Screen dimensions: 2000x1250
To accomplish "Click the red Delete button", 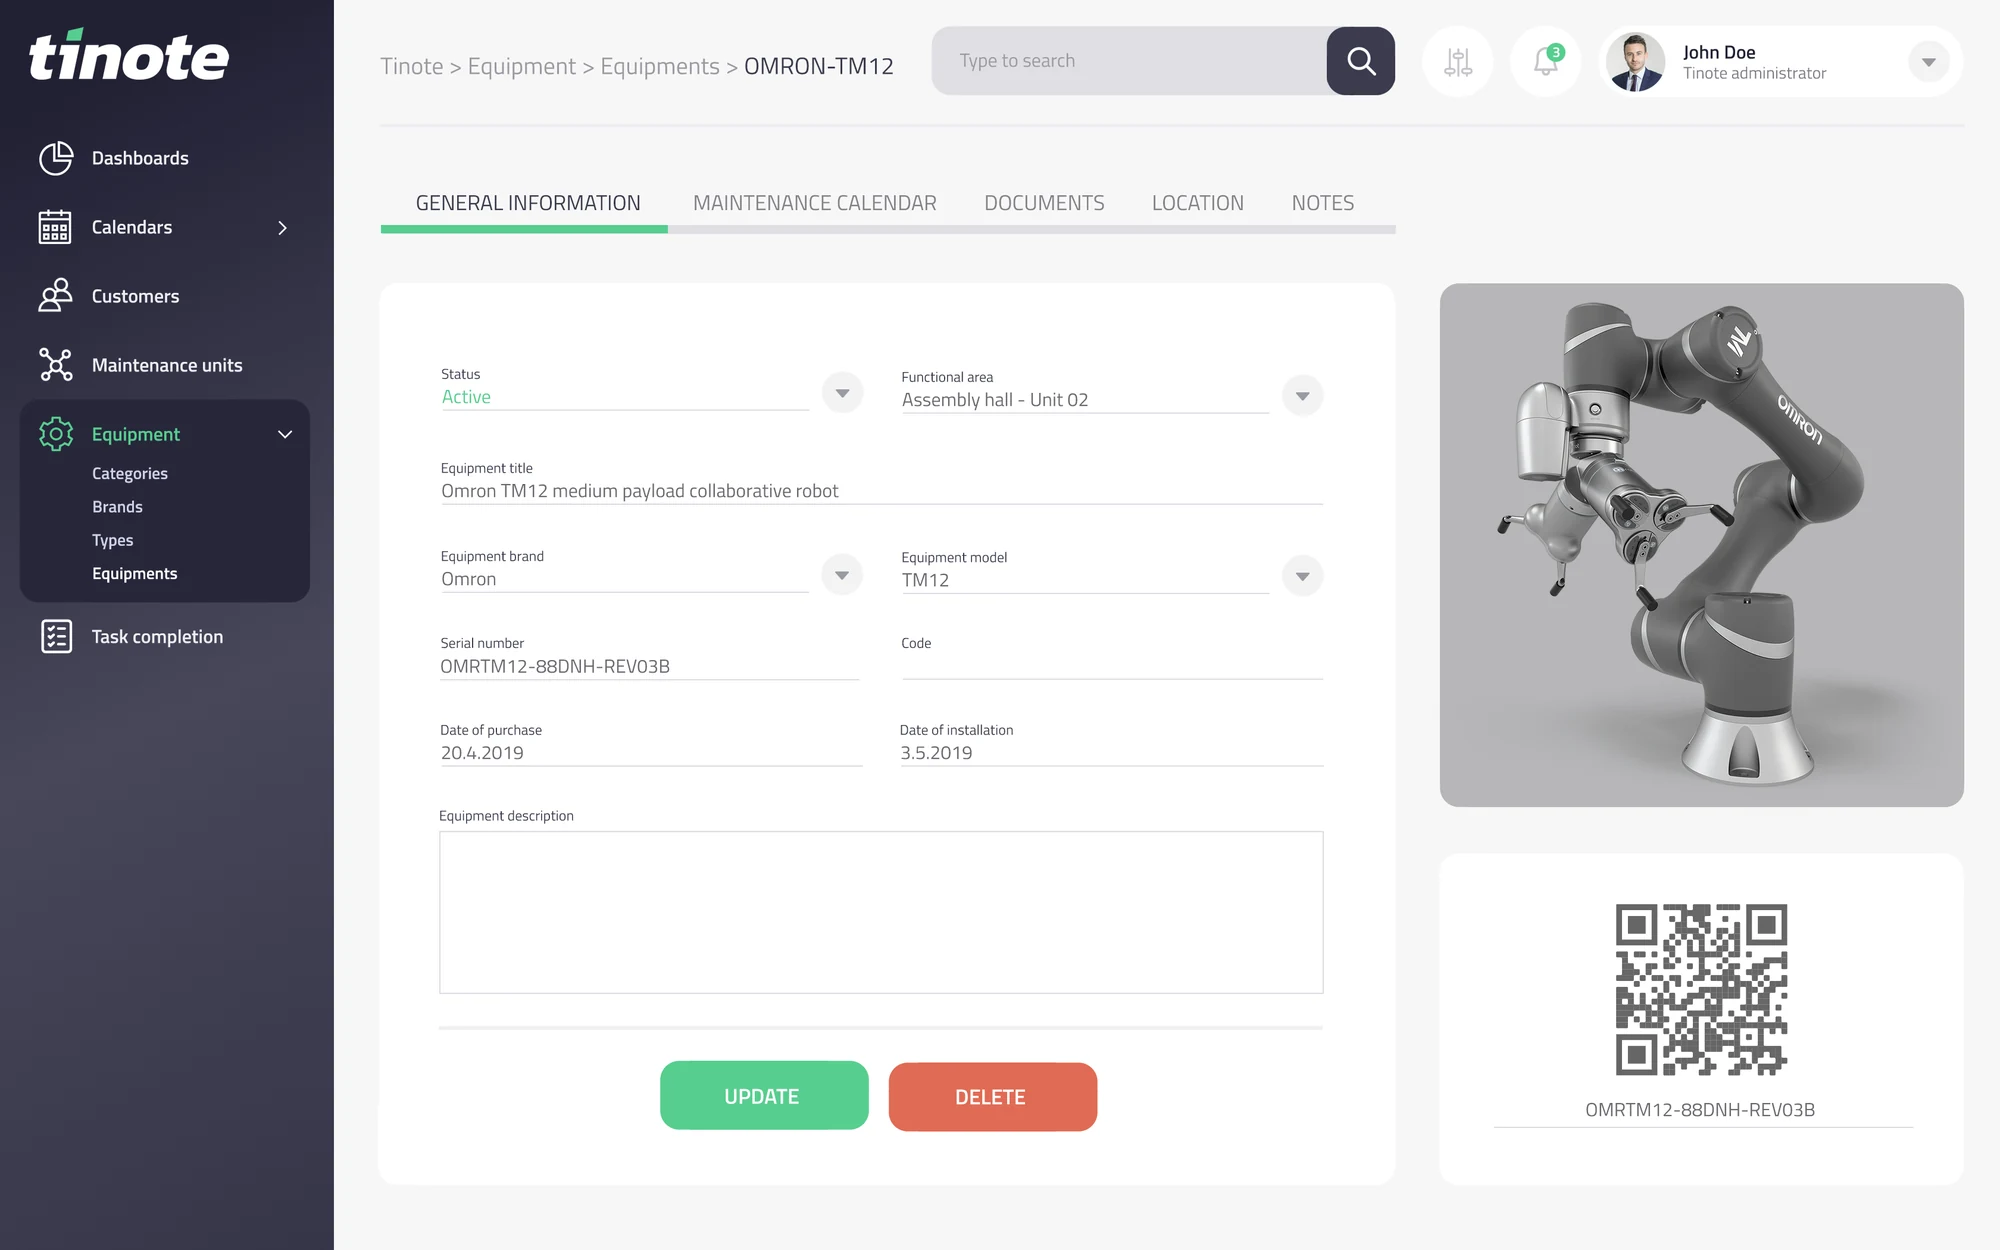I will tap(992, 1097).
